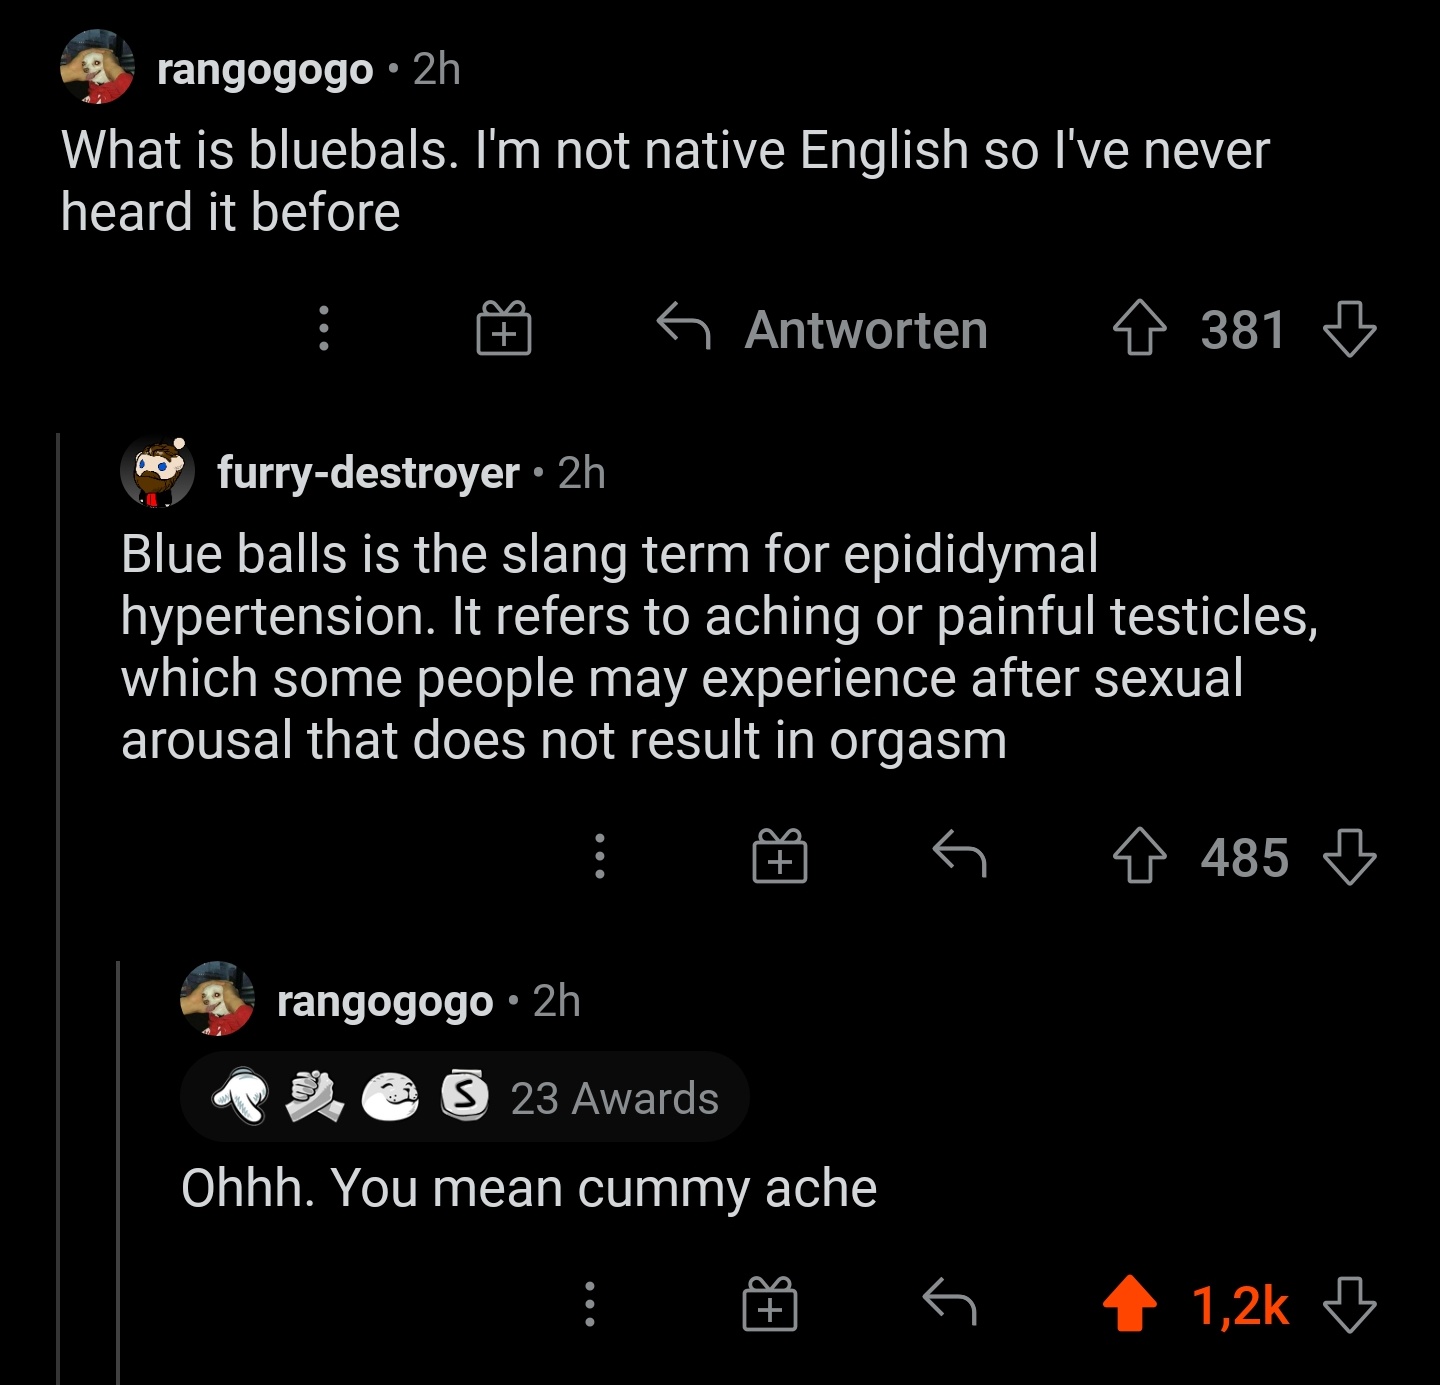Screen dimensions: 1440x1385
Task: Open furry-destroyer's user profile link
Action: click(368, 473)
